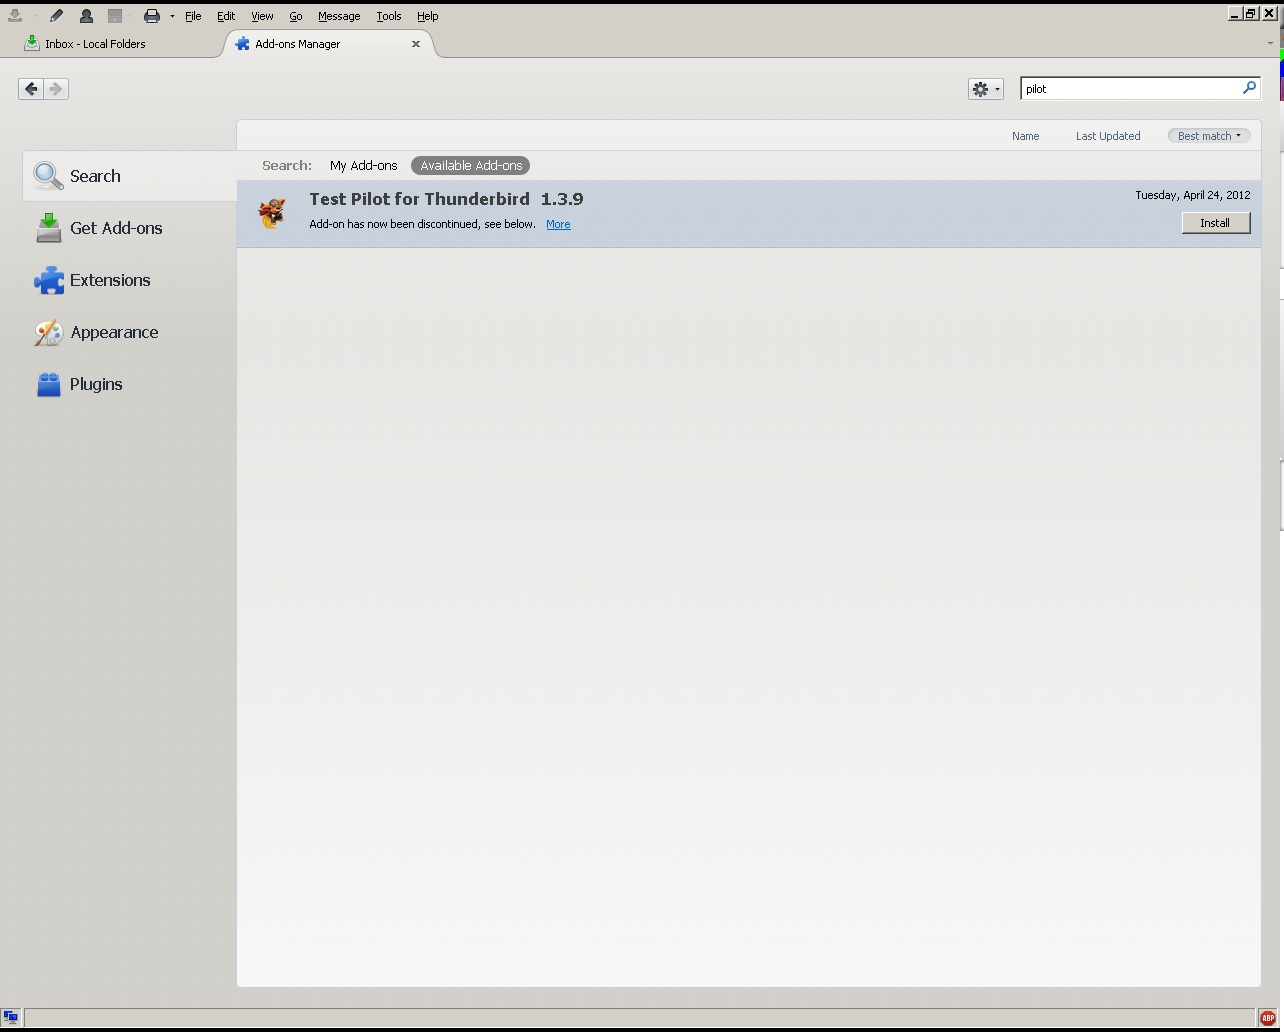Open the File menu
The image size is (1284, 1032).
coord(193,16)
